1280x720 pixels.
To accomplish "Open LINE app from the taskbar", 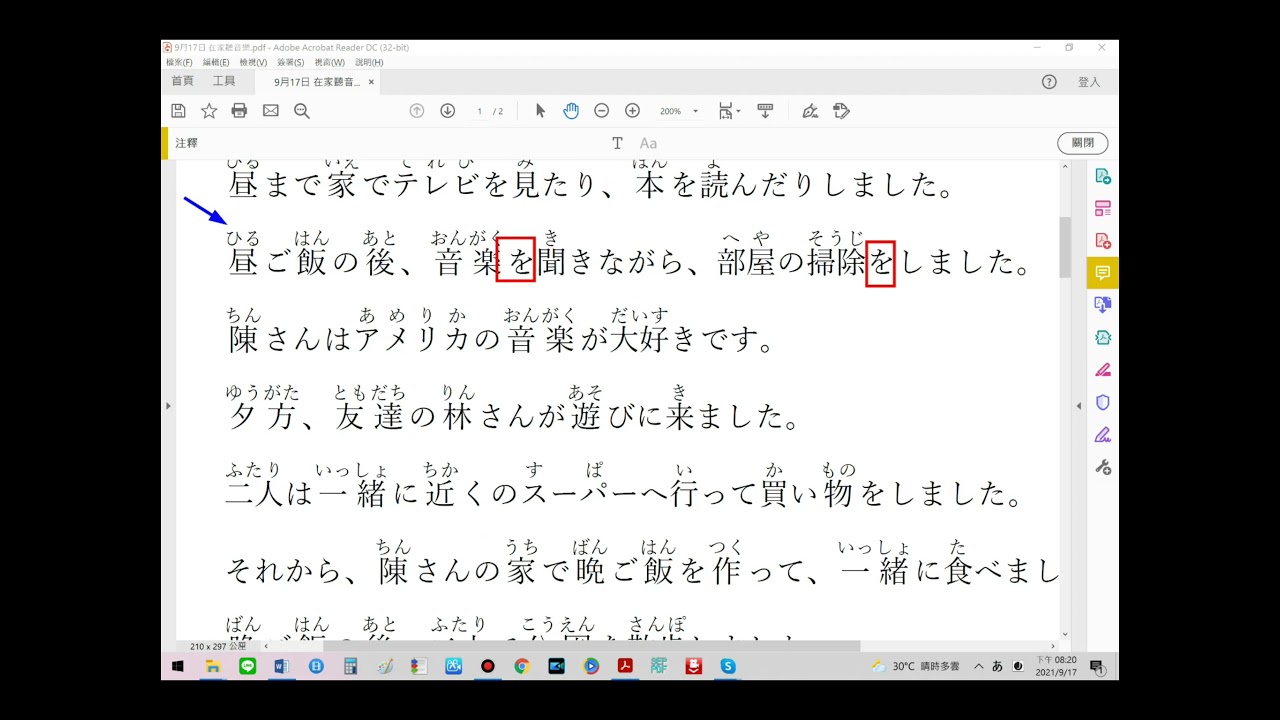I will pyautogui.click(x=247, y=666).
